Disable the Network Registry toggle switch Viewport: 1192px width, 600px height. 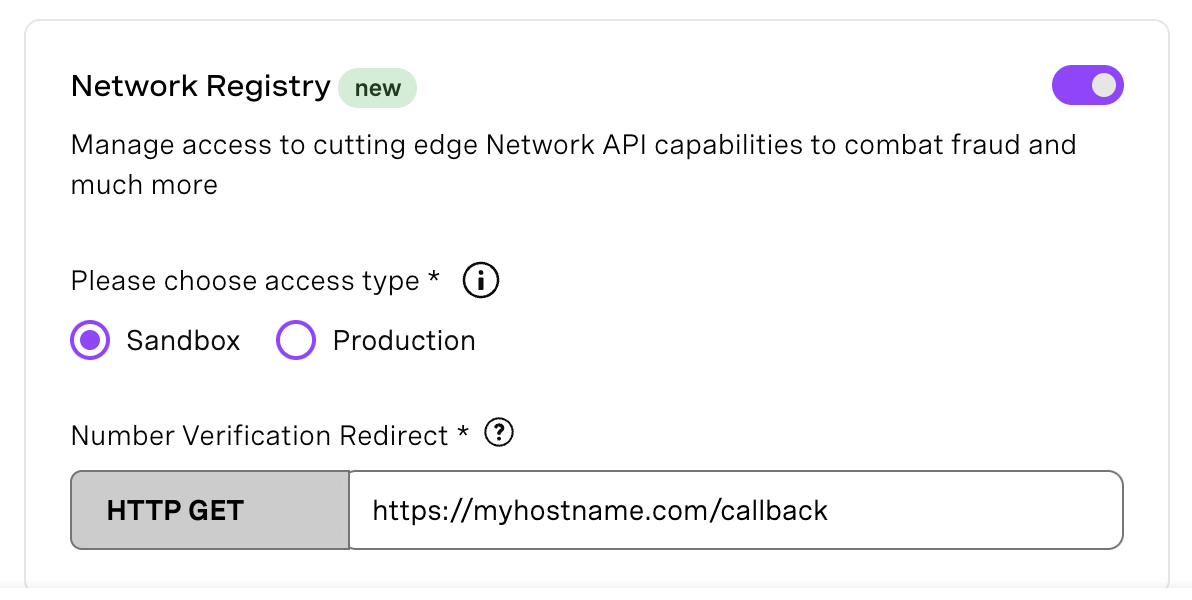pos(1088,85)
